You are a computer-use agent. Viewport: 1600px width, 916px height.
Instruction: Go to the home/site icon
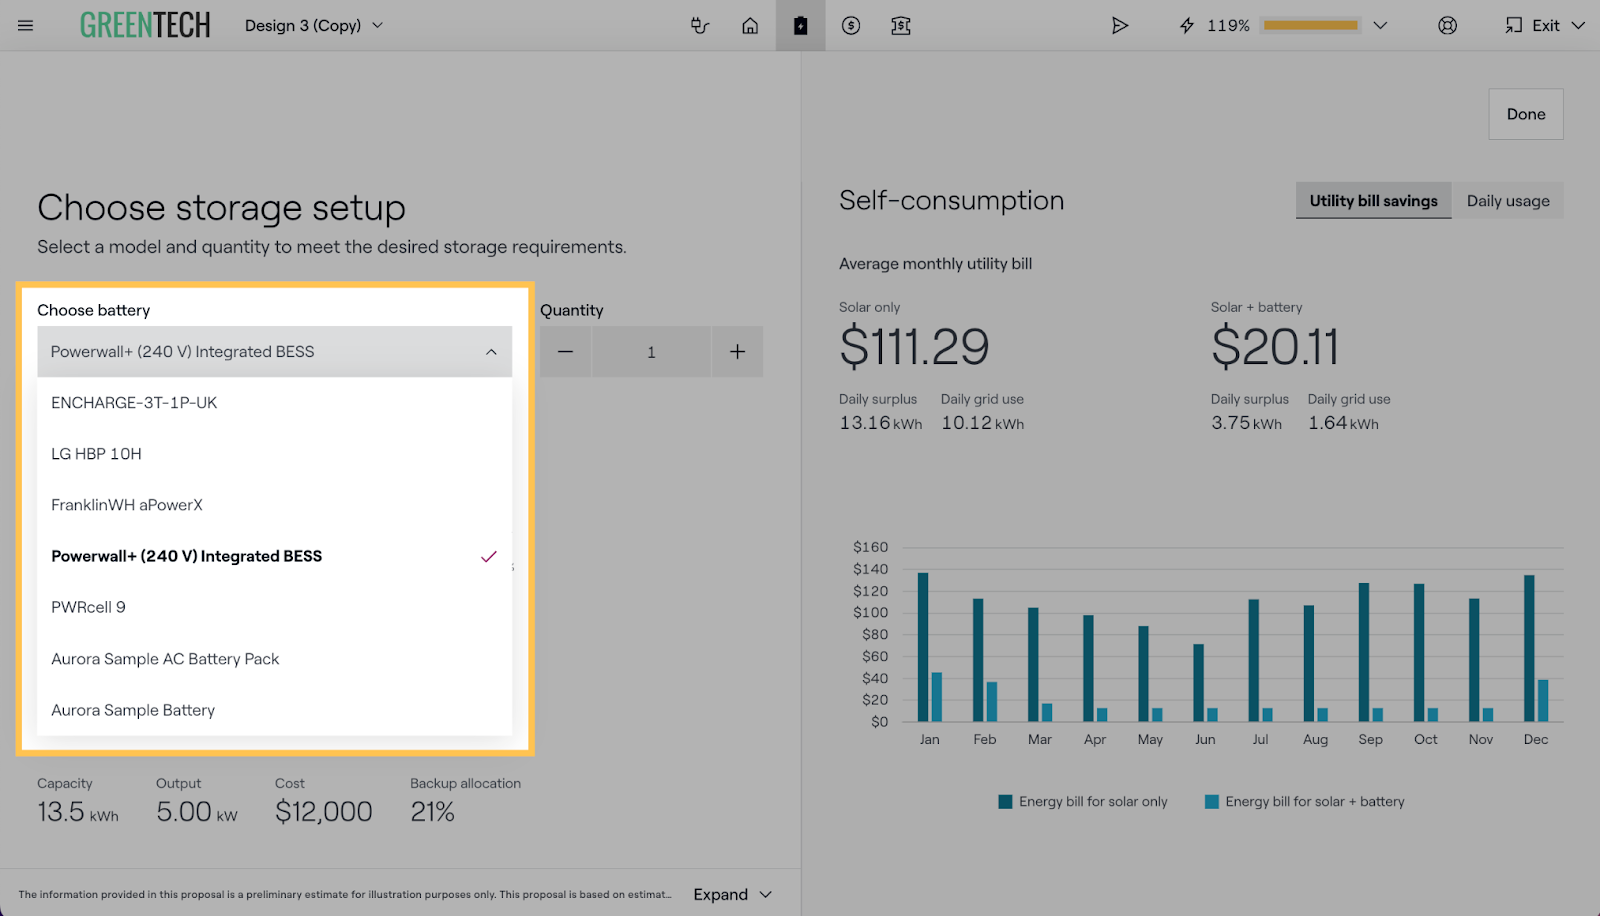[x=750, y=25]
